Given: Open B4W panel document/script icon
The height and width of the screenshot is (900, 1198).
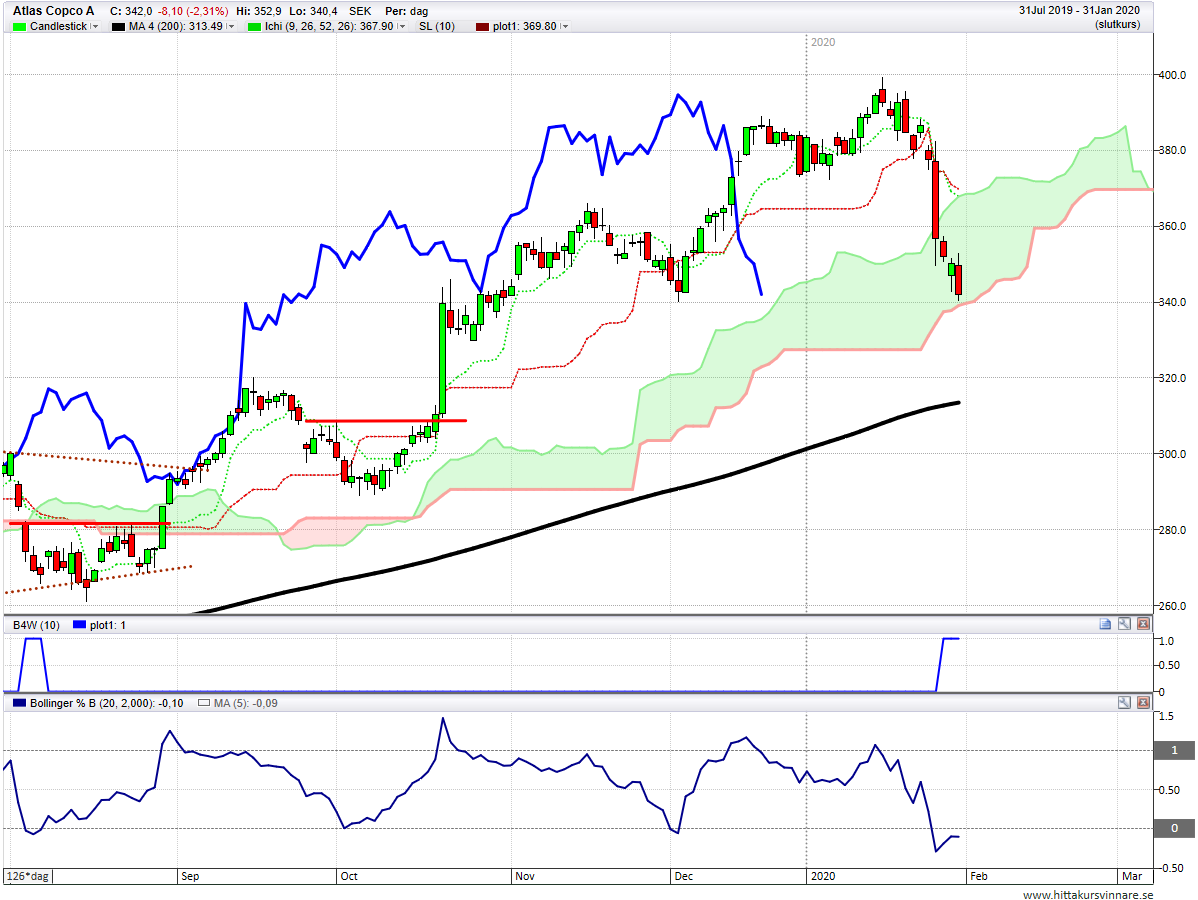Looking at the screenshot, I should coord(1105,624).
